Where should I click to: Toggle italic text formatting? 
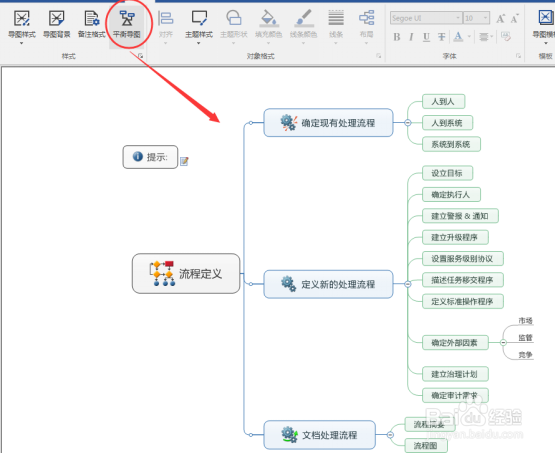[x=411, y=37]
